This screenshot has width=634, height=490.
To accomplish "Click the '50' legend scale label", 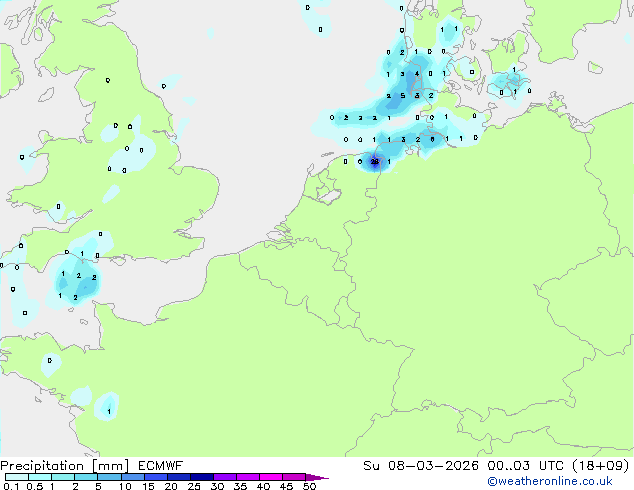I will [x=309, y=486].
